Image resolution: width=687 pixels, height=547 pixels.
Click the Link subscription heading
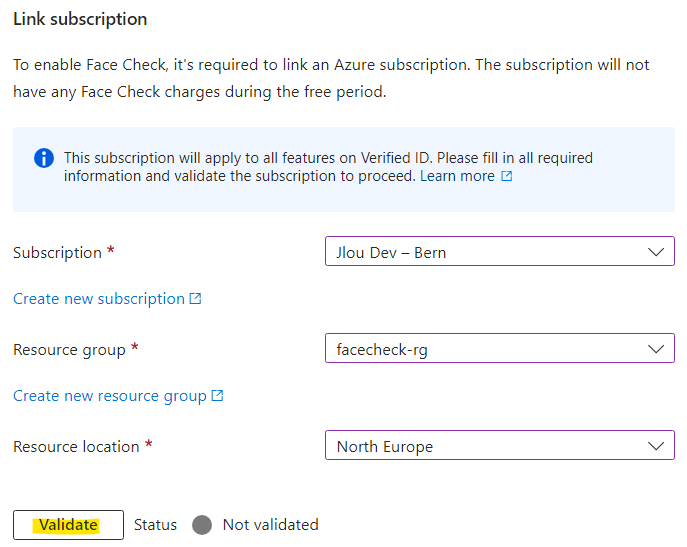coord(80,19)
